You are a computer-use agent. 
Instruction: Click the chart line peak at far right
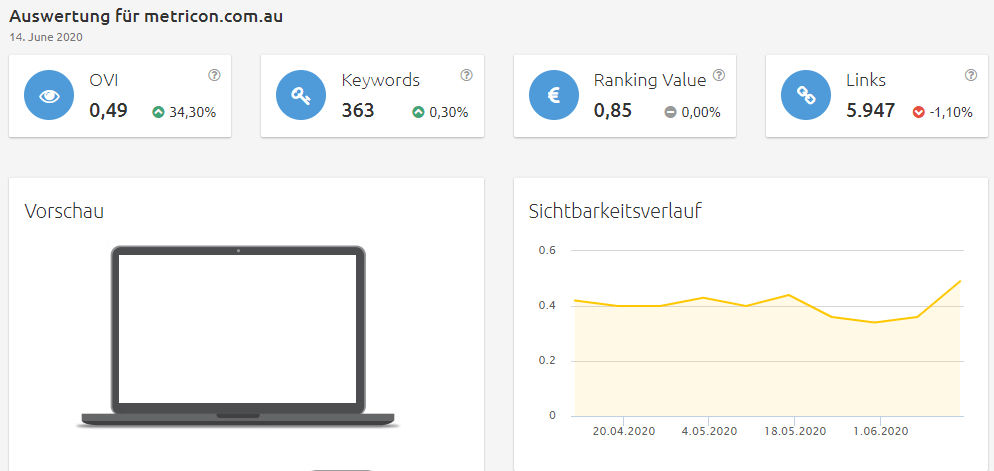[x=960, y=281]
